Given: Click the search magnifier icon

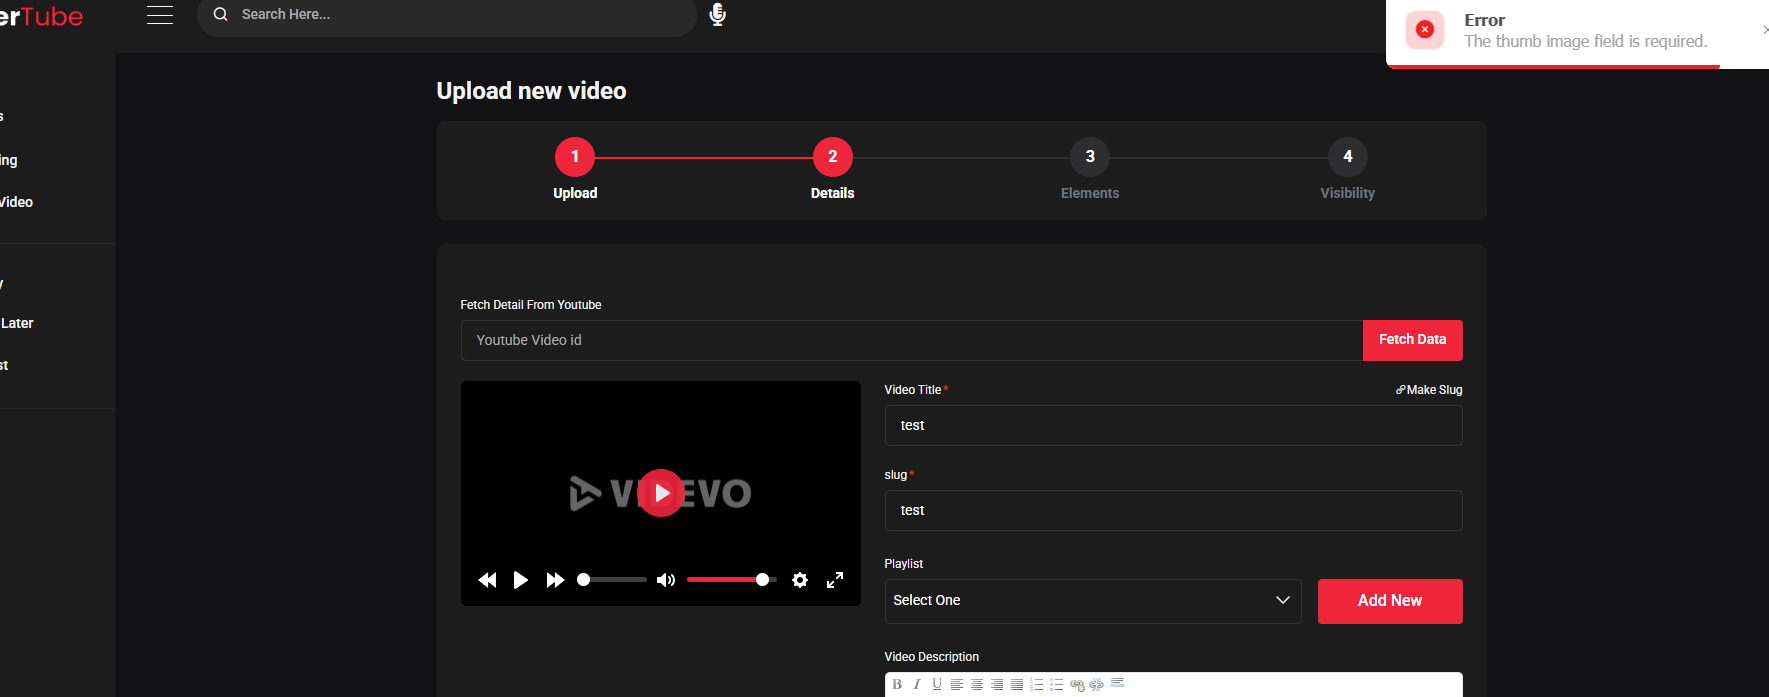Looking at the screenshot, I should point(221,14).
